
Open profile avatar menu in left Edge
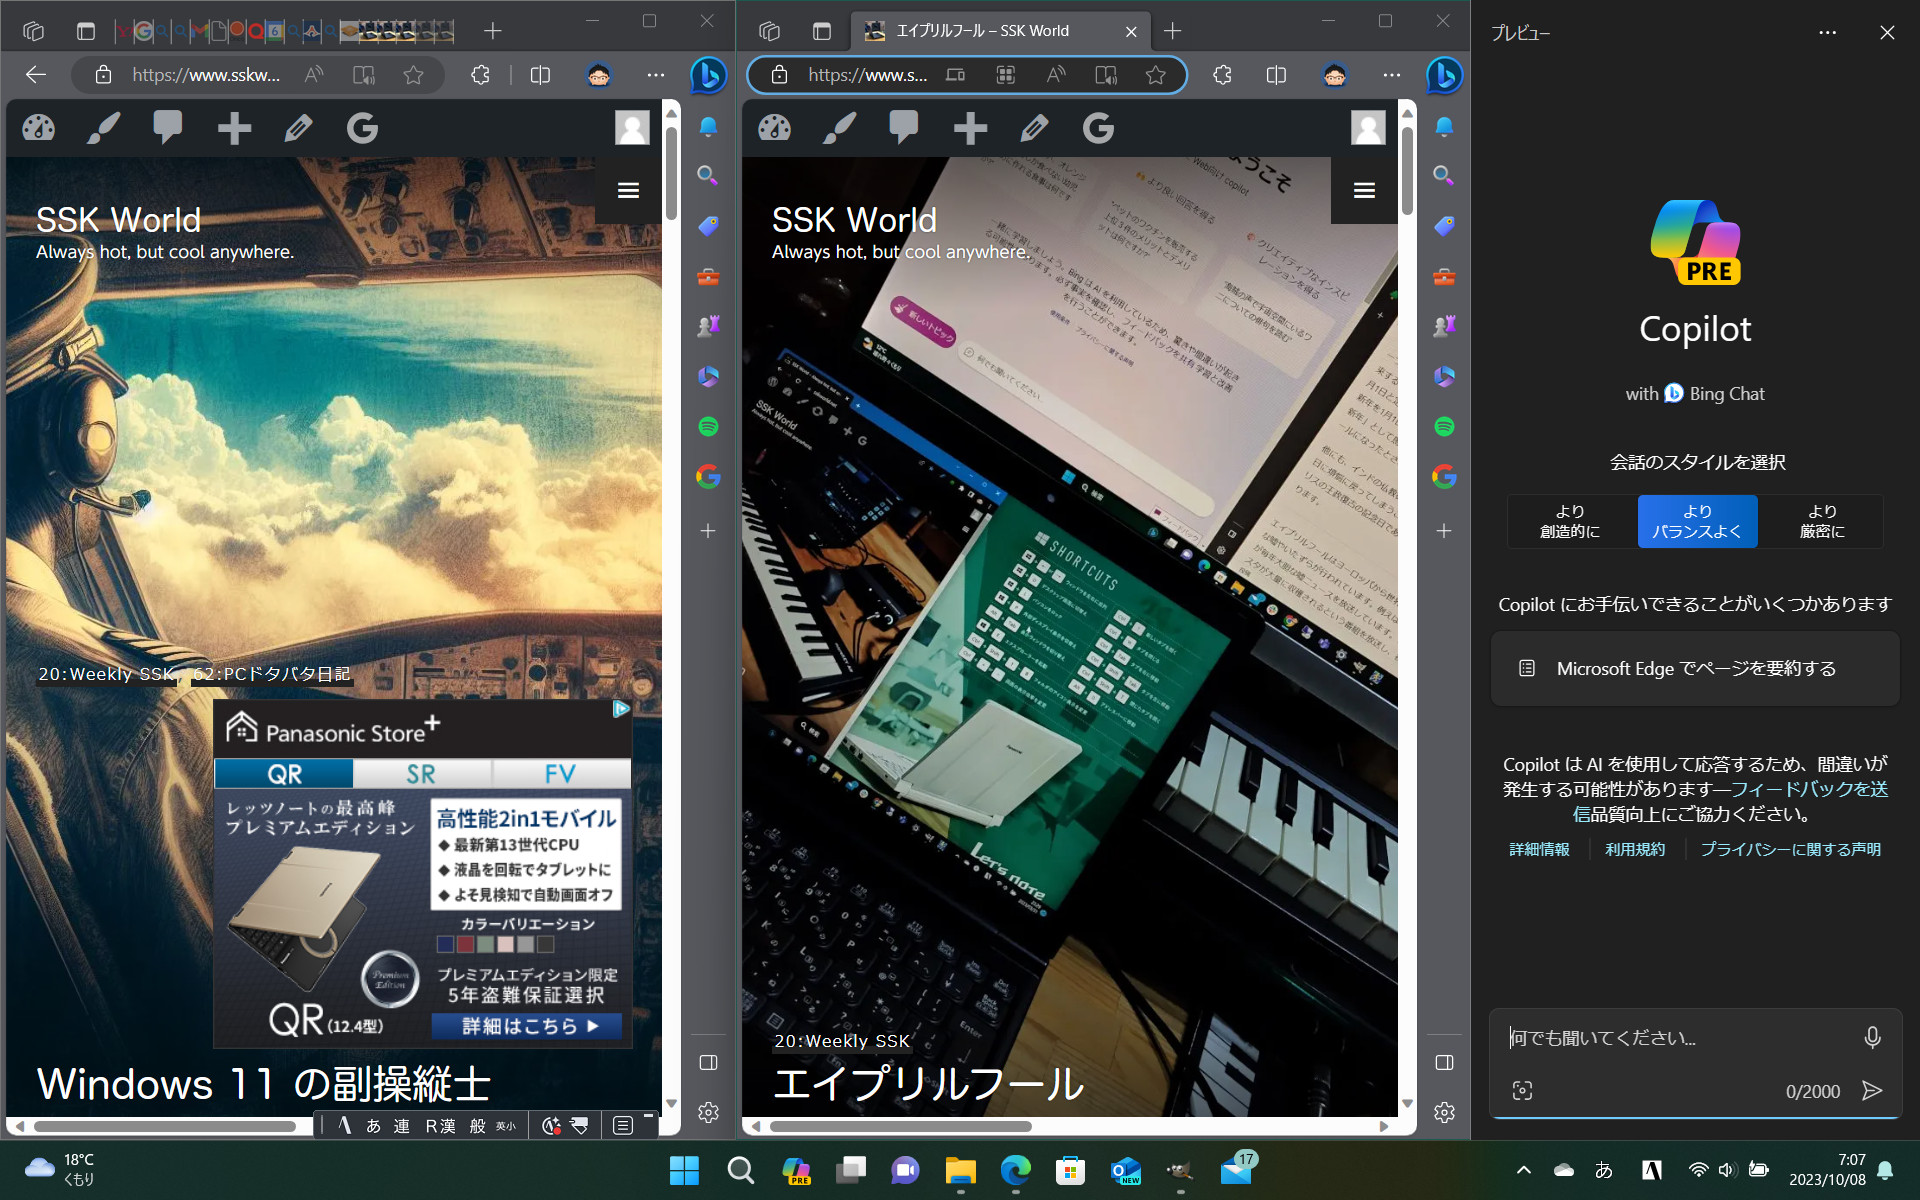[x=598, y=75]
